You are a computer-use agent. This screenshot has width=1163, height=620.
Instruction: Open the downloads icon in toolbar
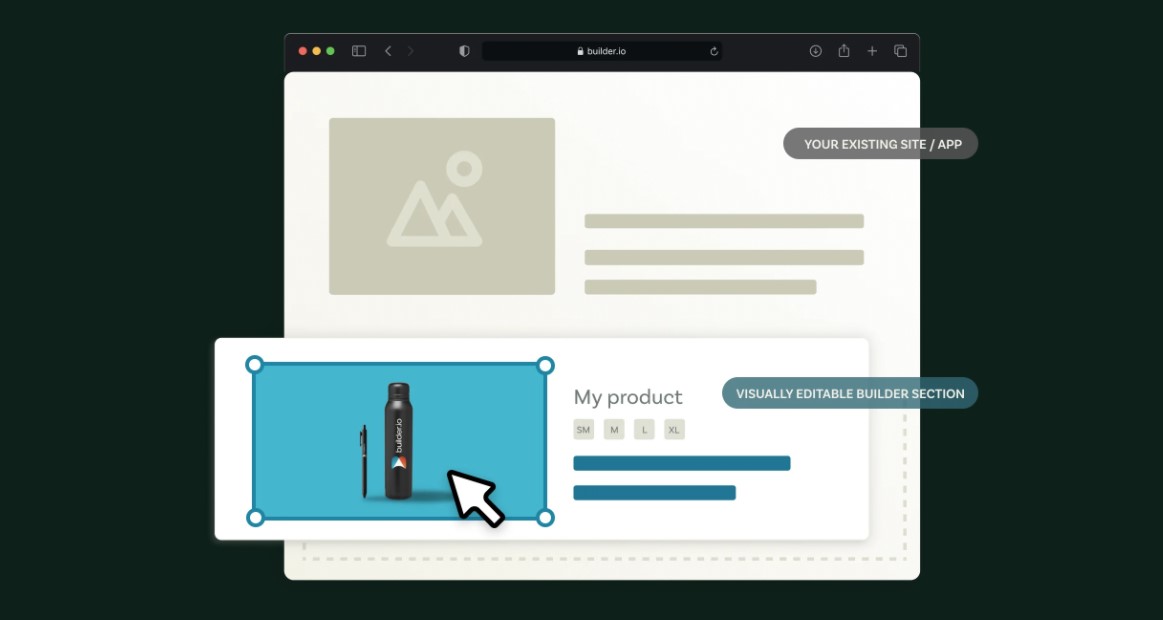[x=816, y=51]
